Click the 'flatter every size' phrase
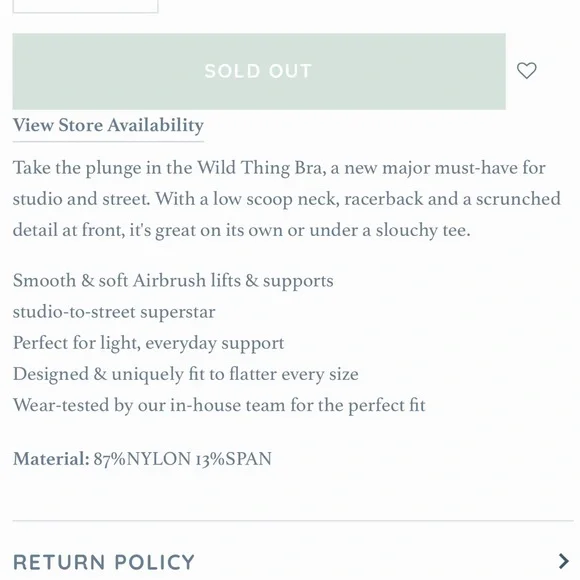This screenshot has width=580, height=580. pyautogui.click(x=294, y=374)
